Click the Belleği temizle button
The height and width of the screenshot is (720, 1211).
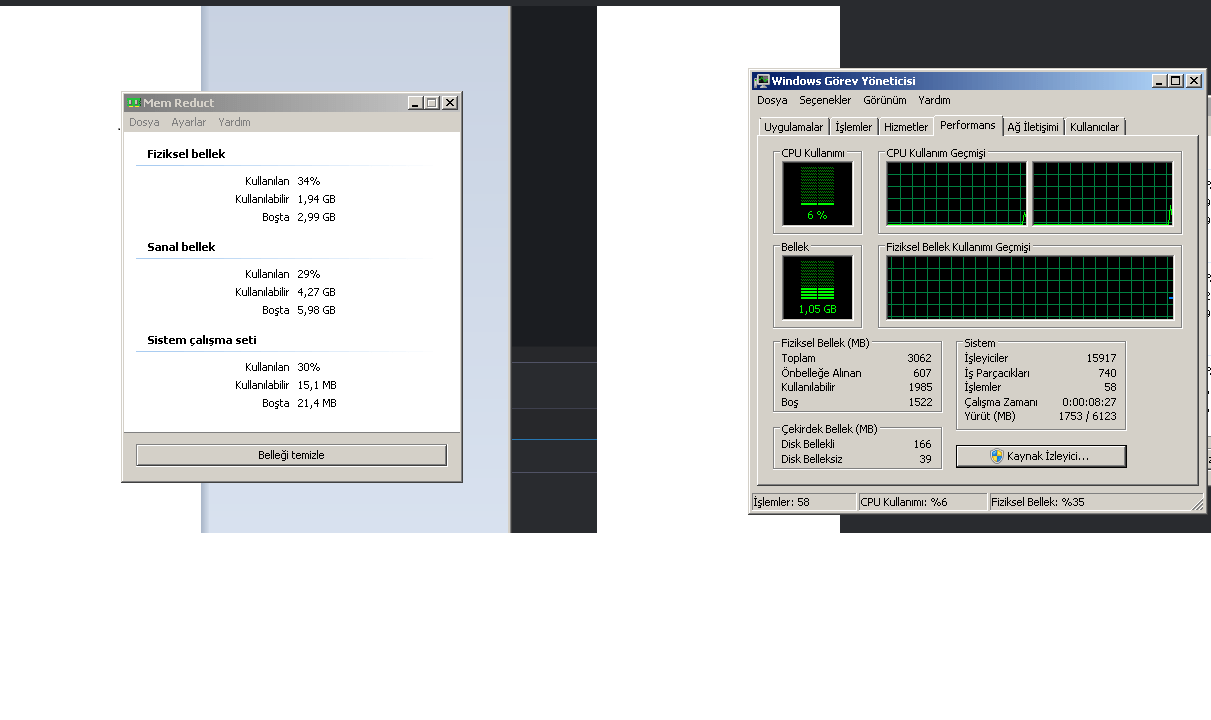tap(291, 455)
